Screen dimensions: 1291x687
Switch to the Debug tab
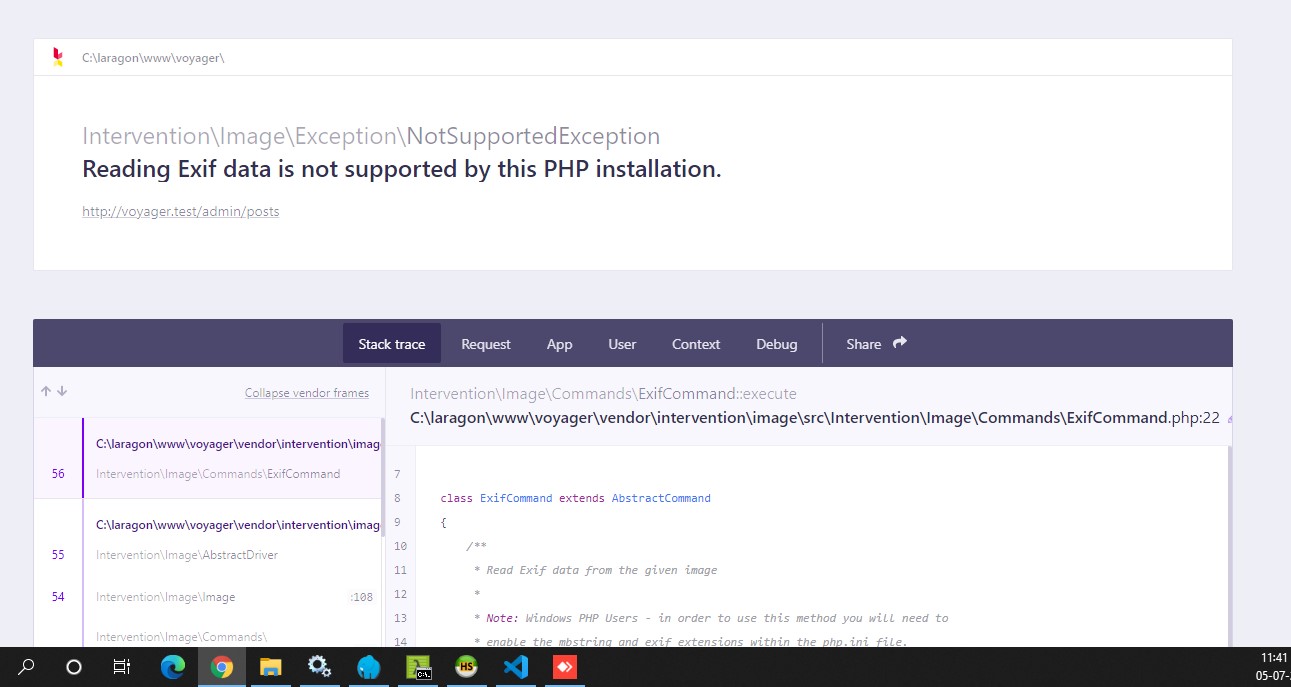pos(777,344)
